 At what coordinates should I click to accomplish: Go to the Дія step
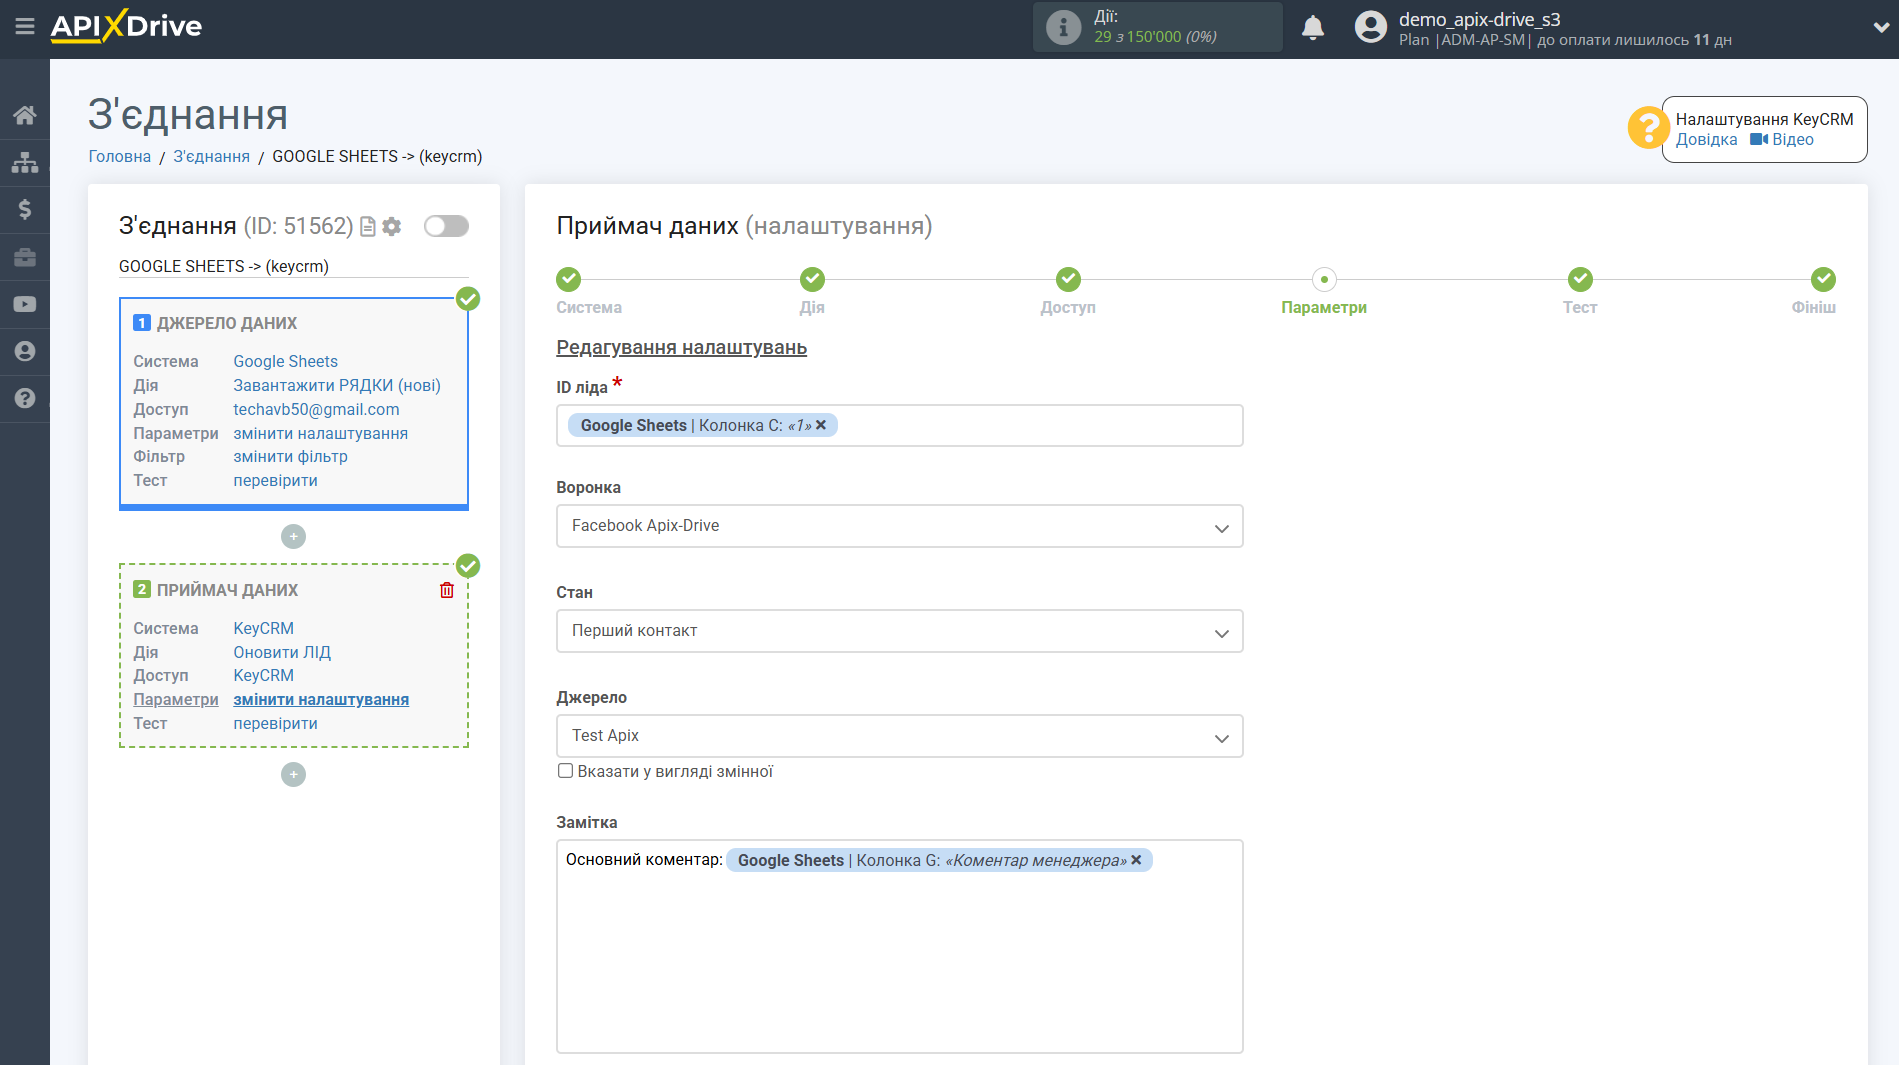click(x=812, y=280)
